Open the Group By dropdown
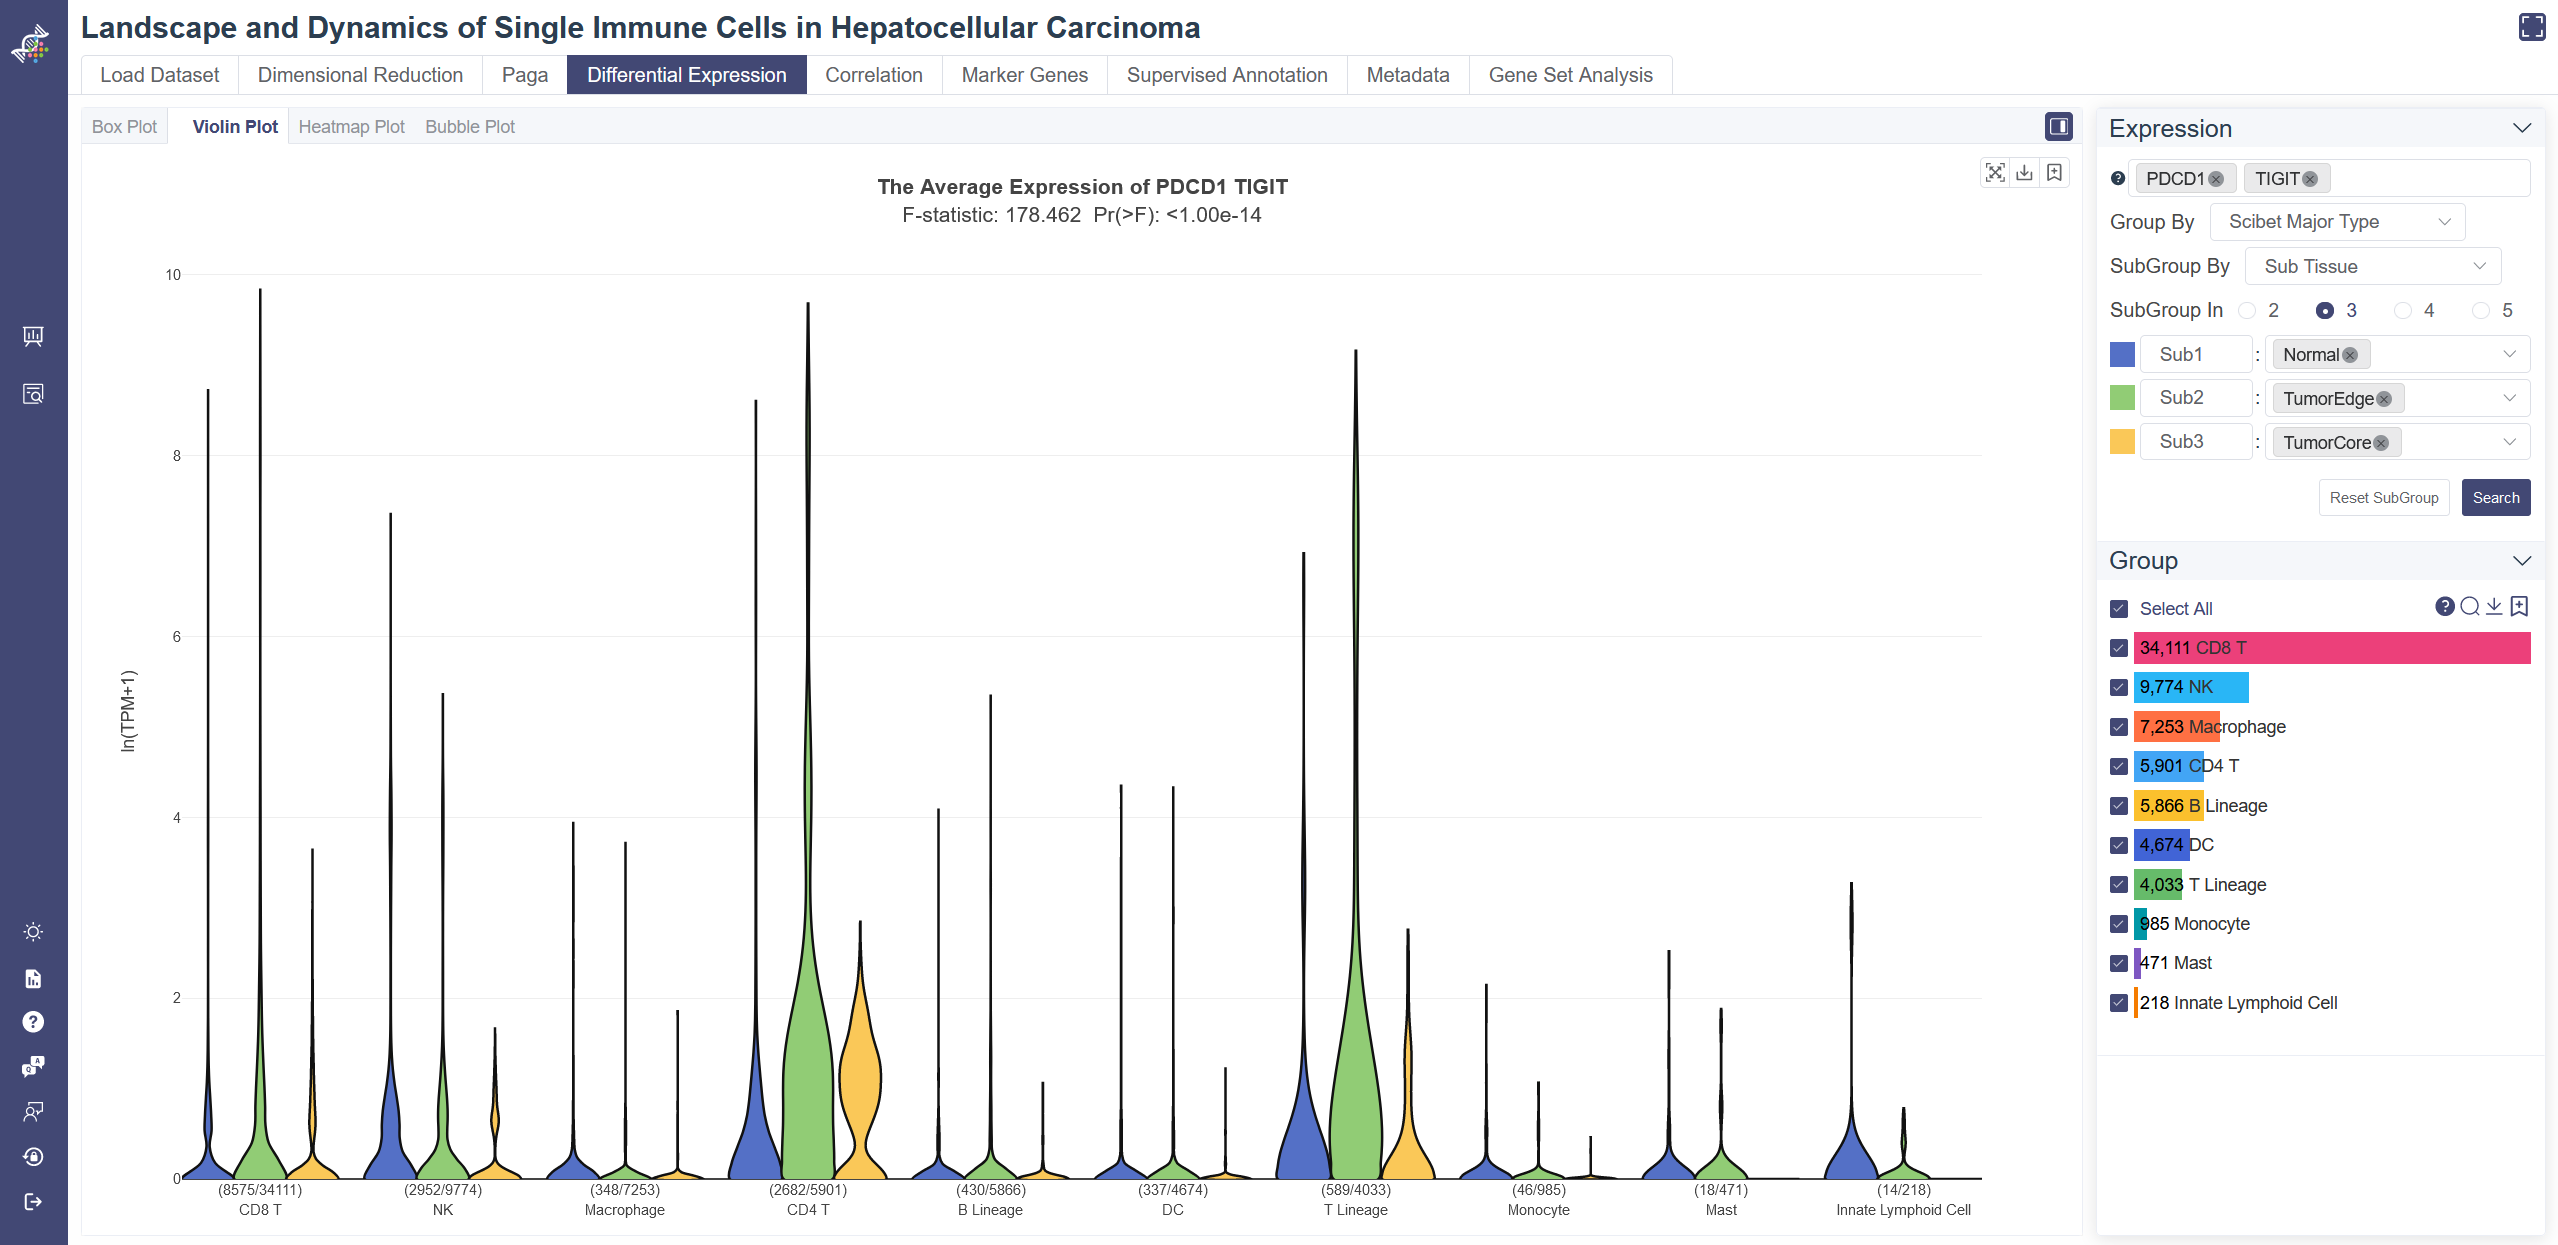This screenshot has width=2558, height=1245. click(2336, 222)
